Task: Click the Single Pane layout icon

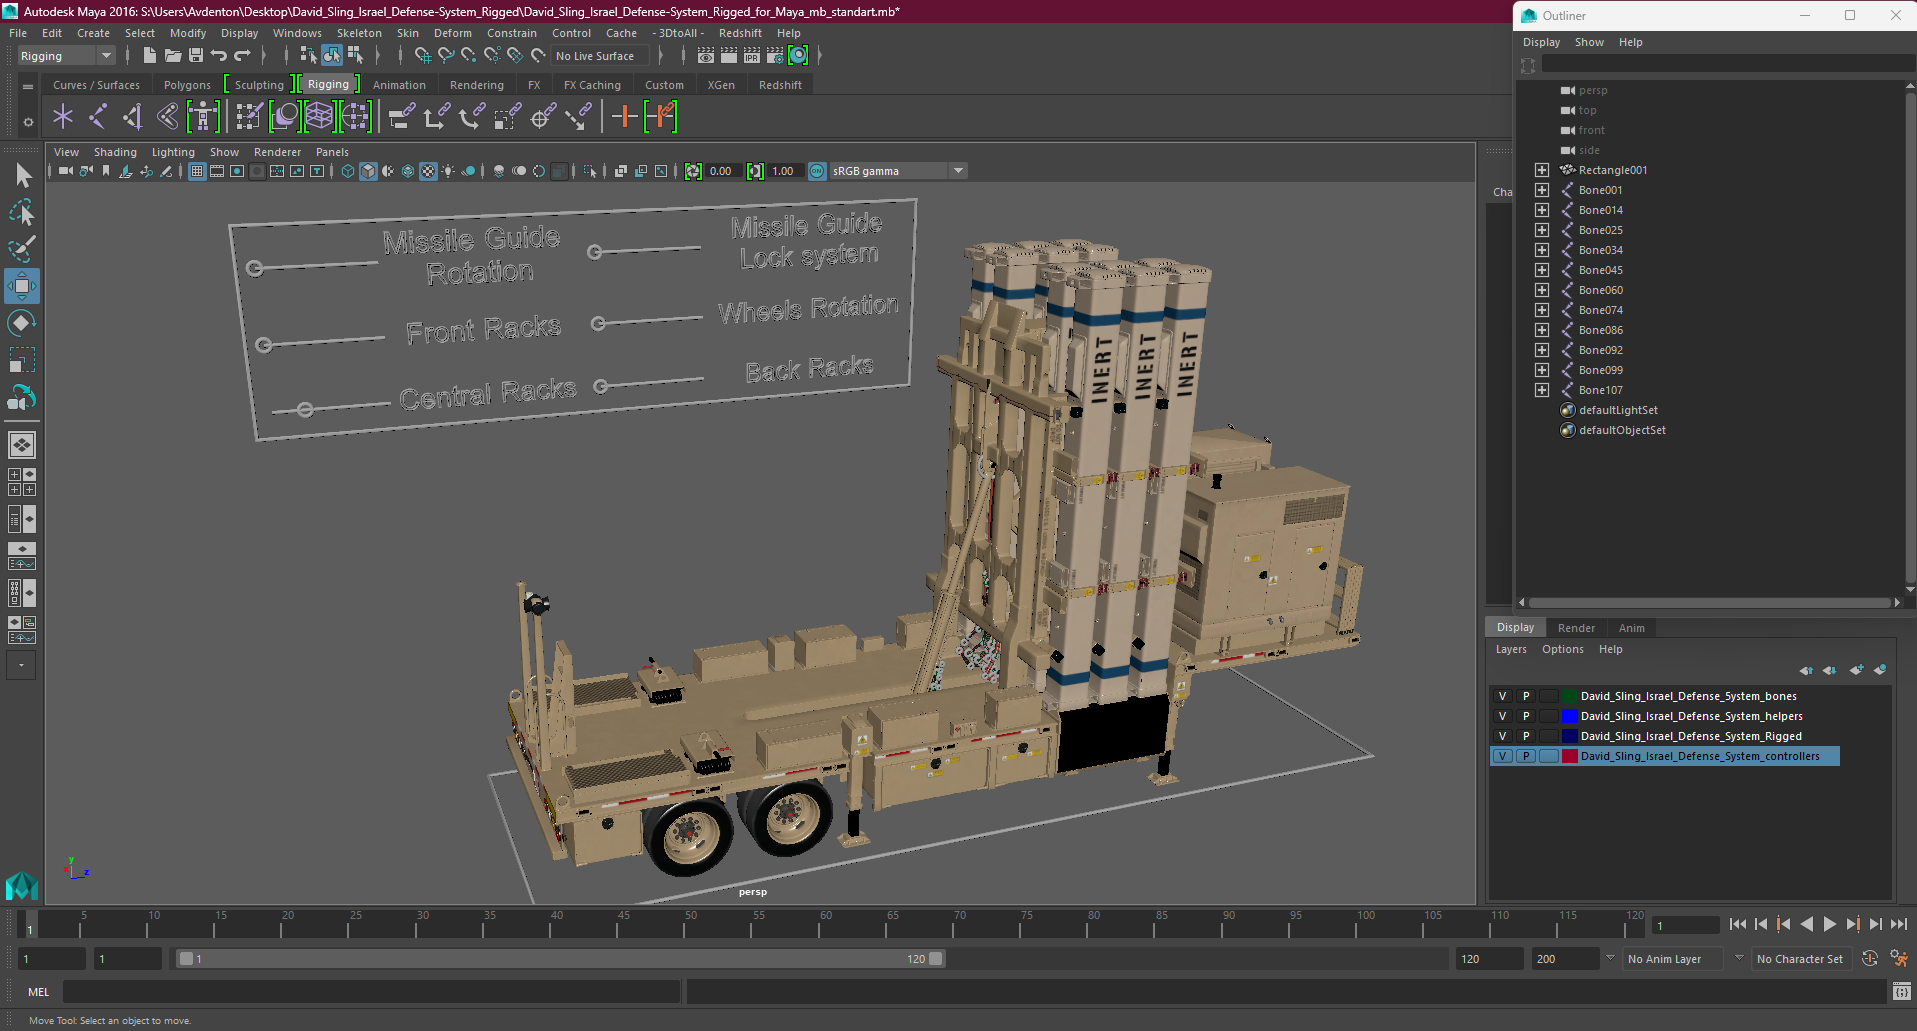Action: [x=22, y=445]
